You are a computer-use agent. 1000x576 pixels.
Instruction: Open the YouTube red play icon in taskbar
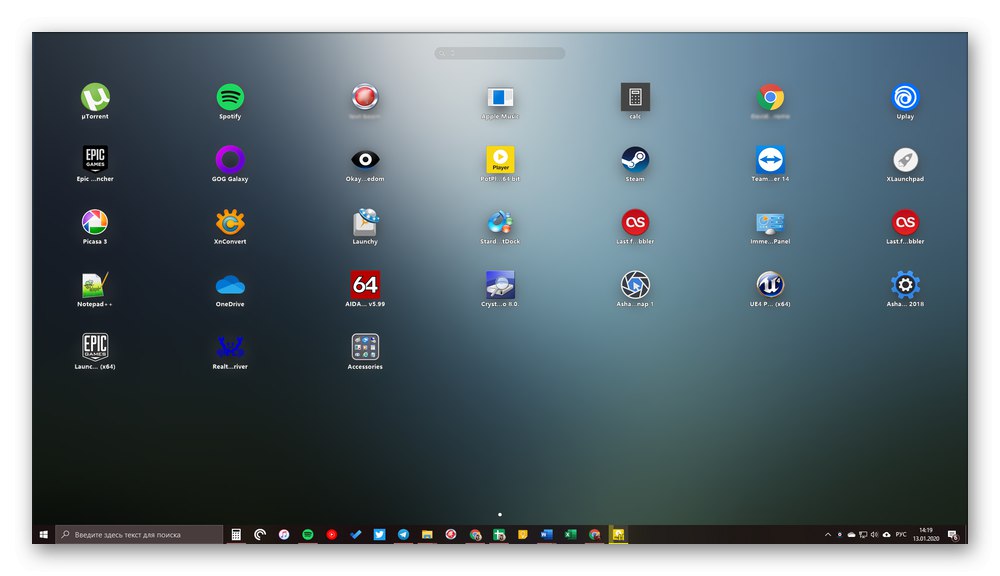pyautogui.click(x=332, y=535)
